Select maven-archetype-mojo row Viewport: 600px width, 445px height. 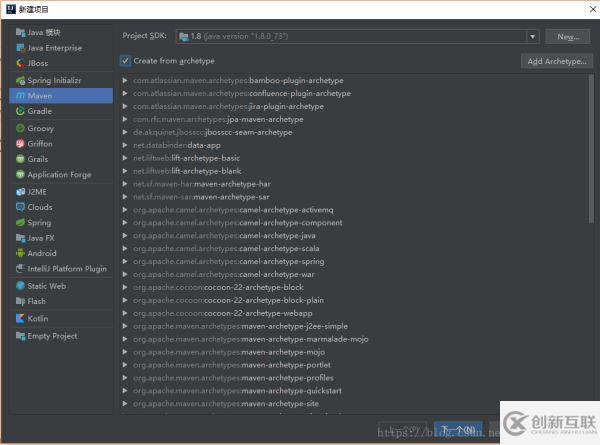point(354,352)
